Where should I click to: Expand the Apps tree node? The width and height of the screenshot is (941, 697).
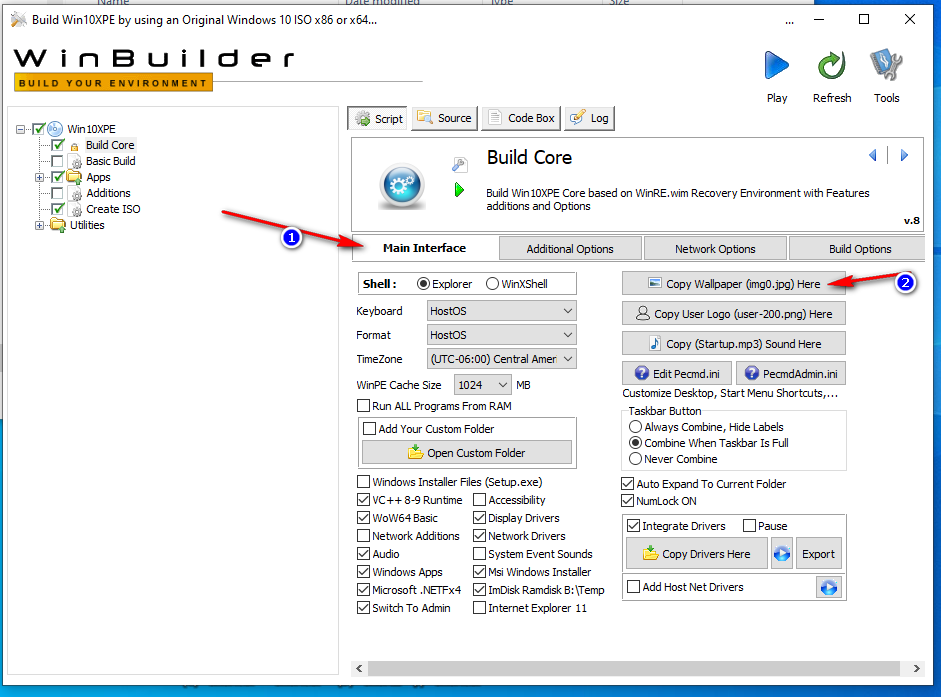pyautogui.click(x=40, y=178)
